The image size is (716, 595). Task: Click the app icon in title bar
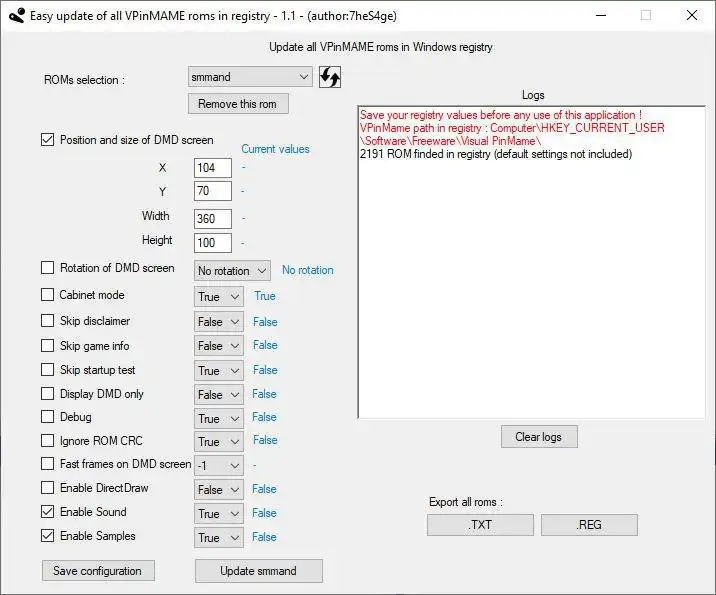(16, 16)
